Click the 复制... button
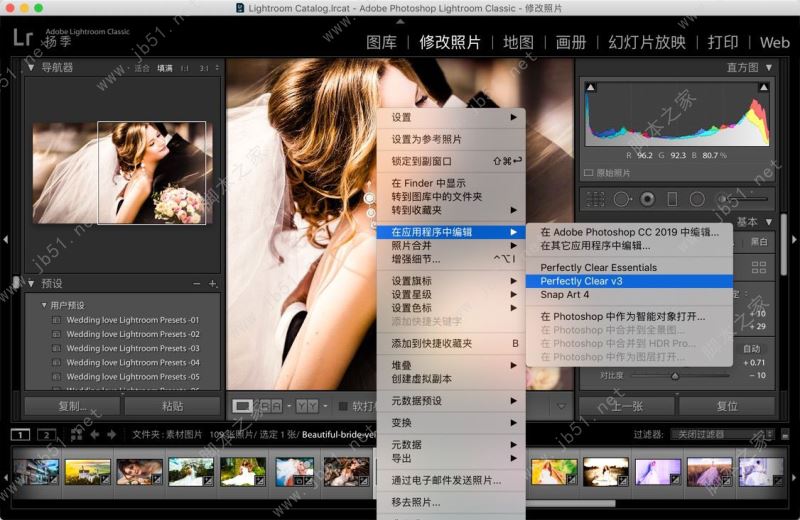The width and height of the screenshot is (800, 520). (72, 406)
